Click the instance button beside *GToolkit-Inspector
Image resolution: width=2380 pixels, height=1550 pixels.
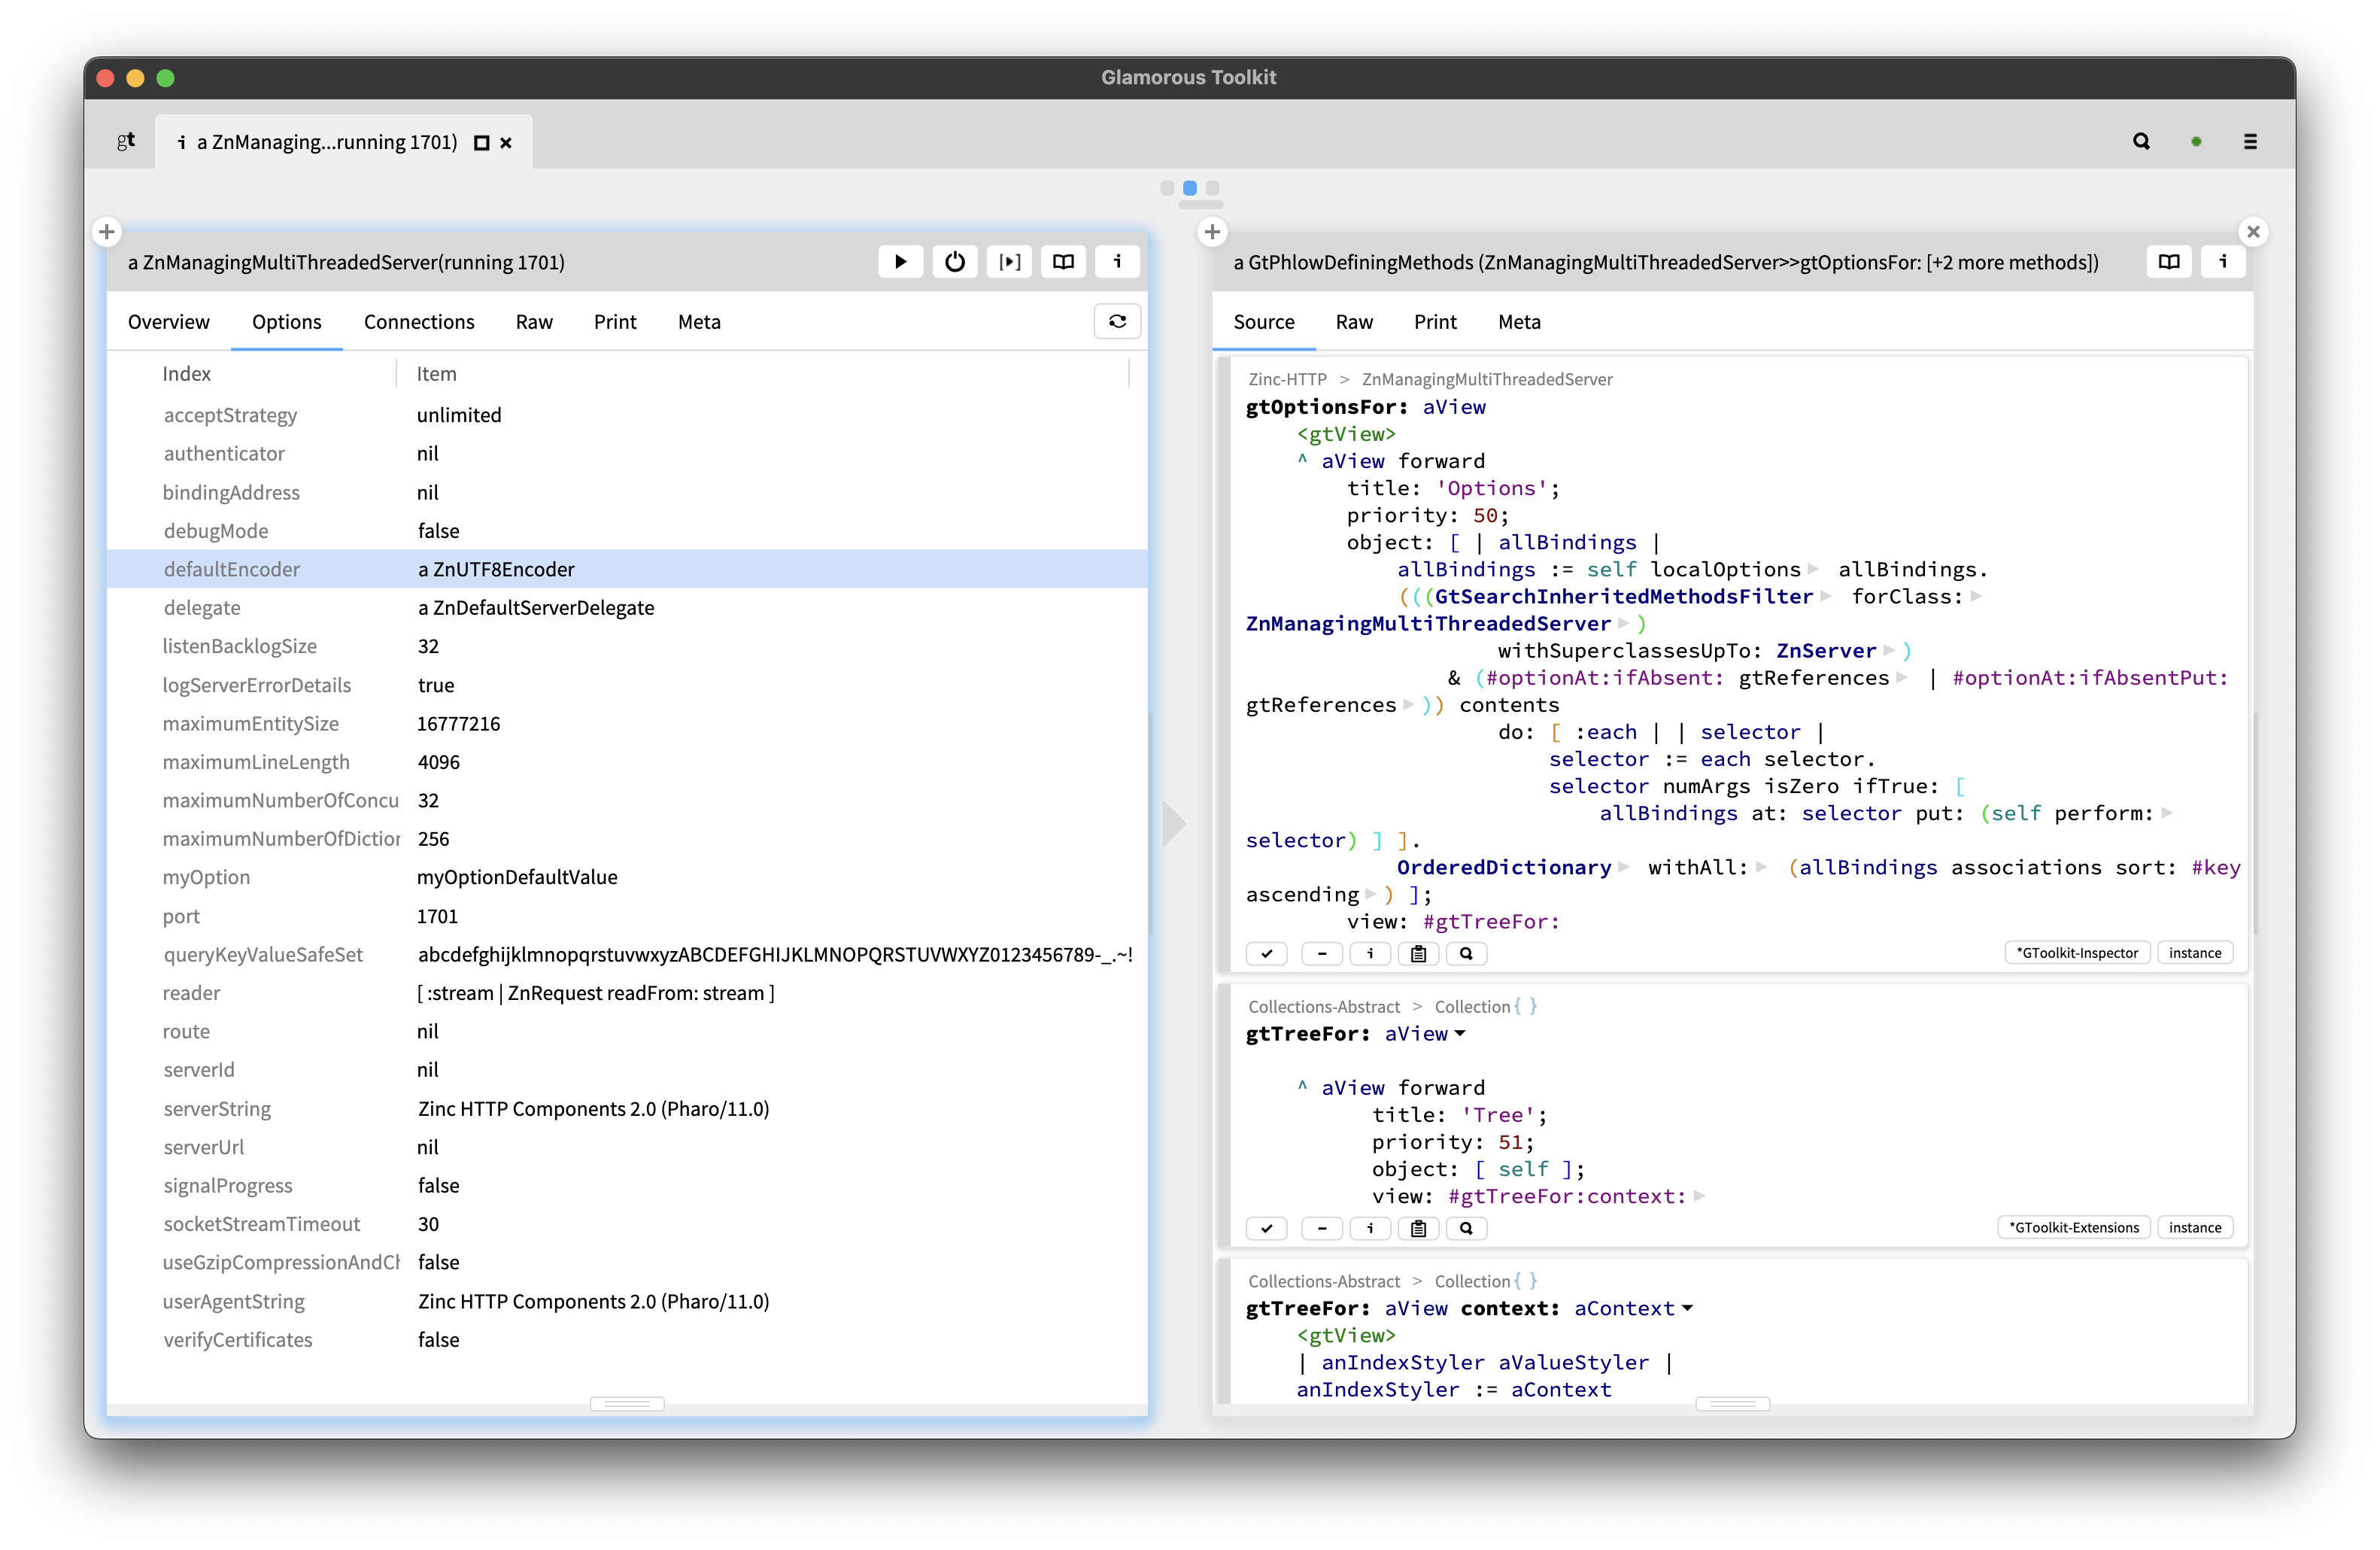tap(2195, 952)
